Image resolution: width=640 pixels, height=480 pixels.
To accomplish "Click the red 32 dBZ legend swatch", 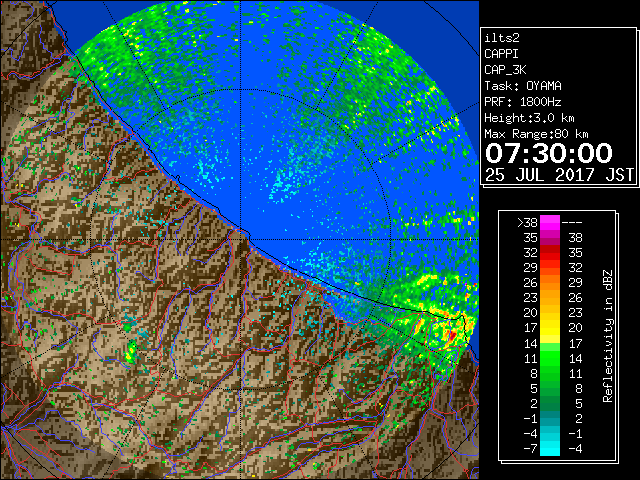I will [x=550, y=253].
